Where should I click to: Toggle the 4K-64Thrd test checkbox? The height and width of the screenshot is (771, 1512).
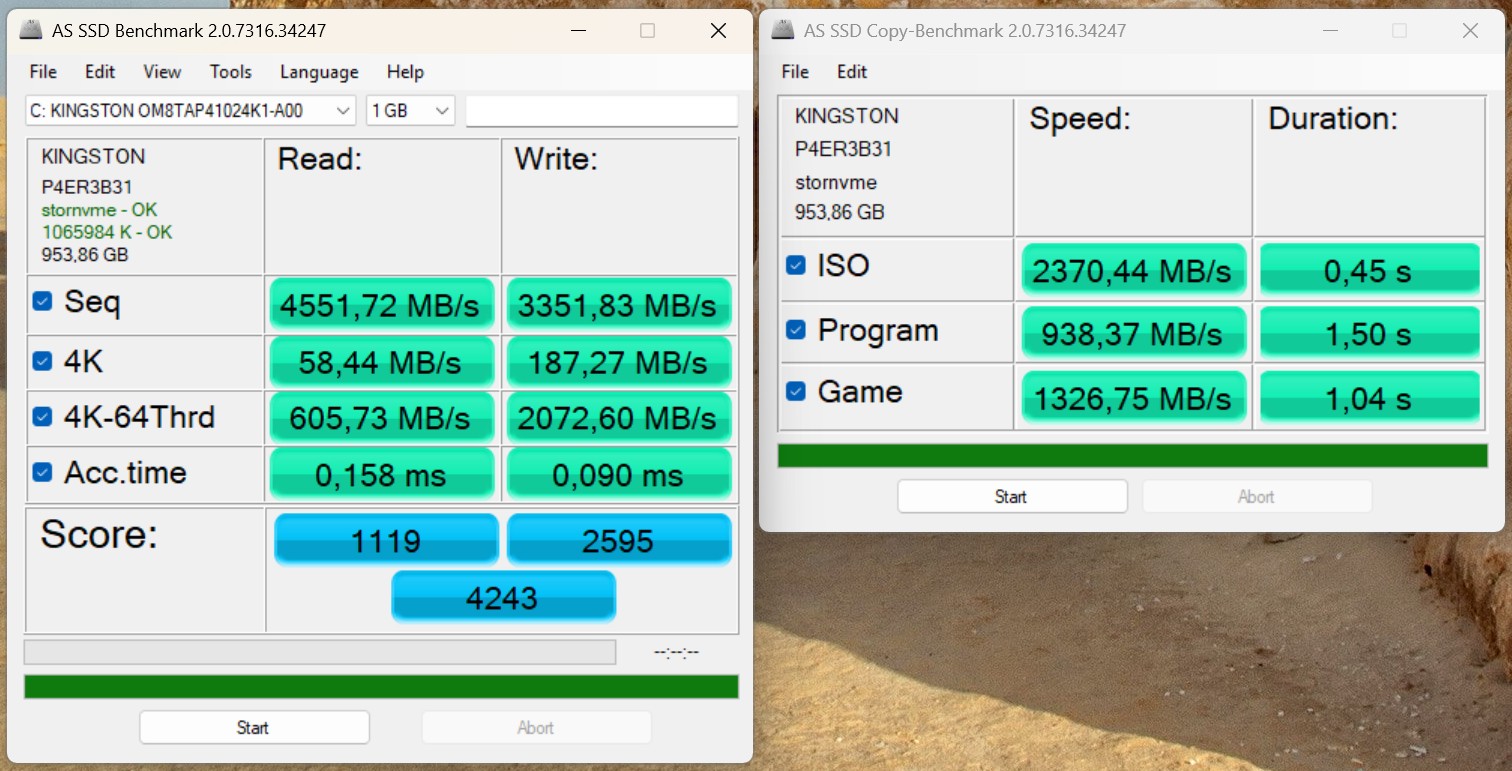42,416
